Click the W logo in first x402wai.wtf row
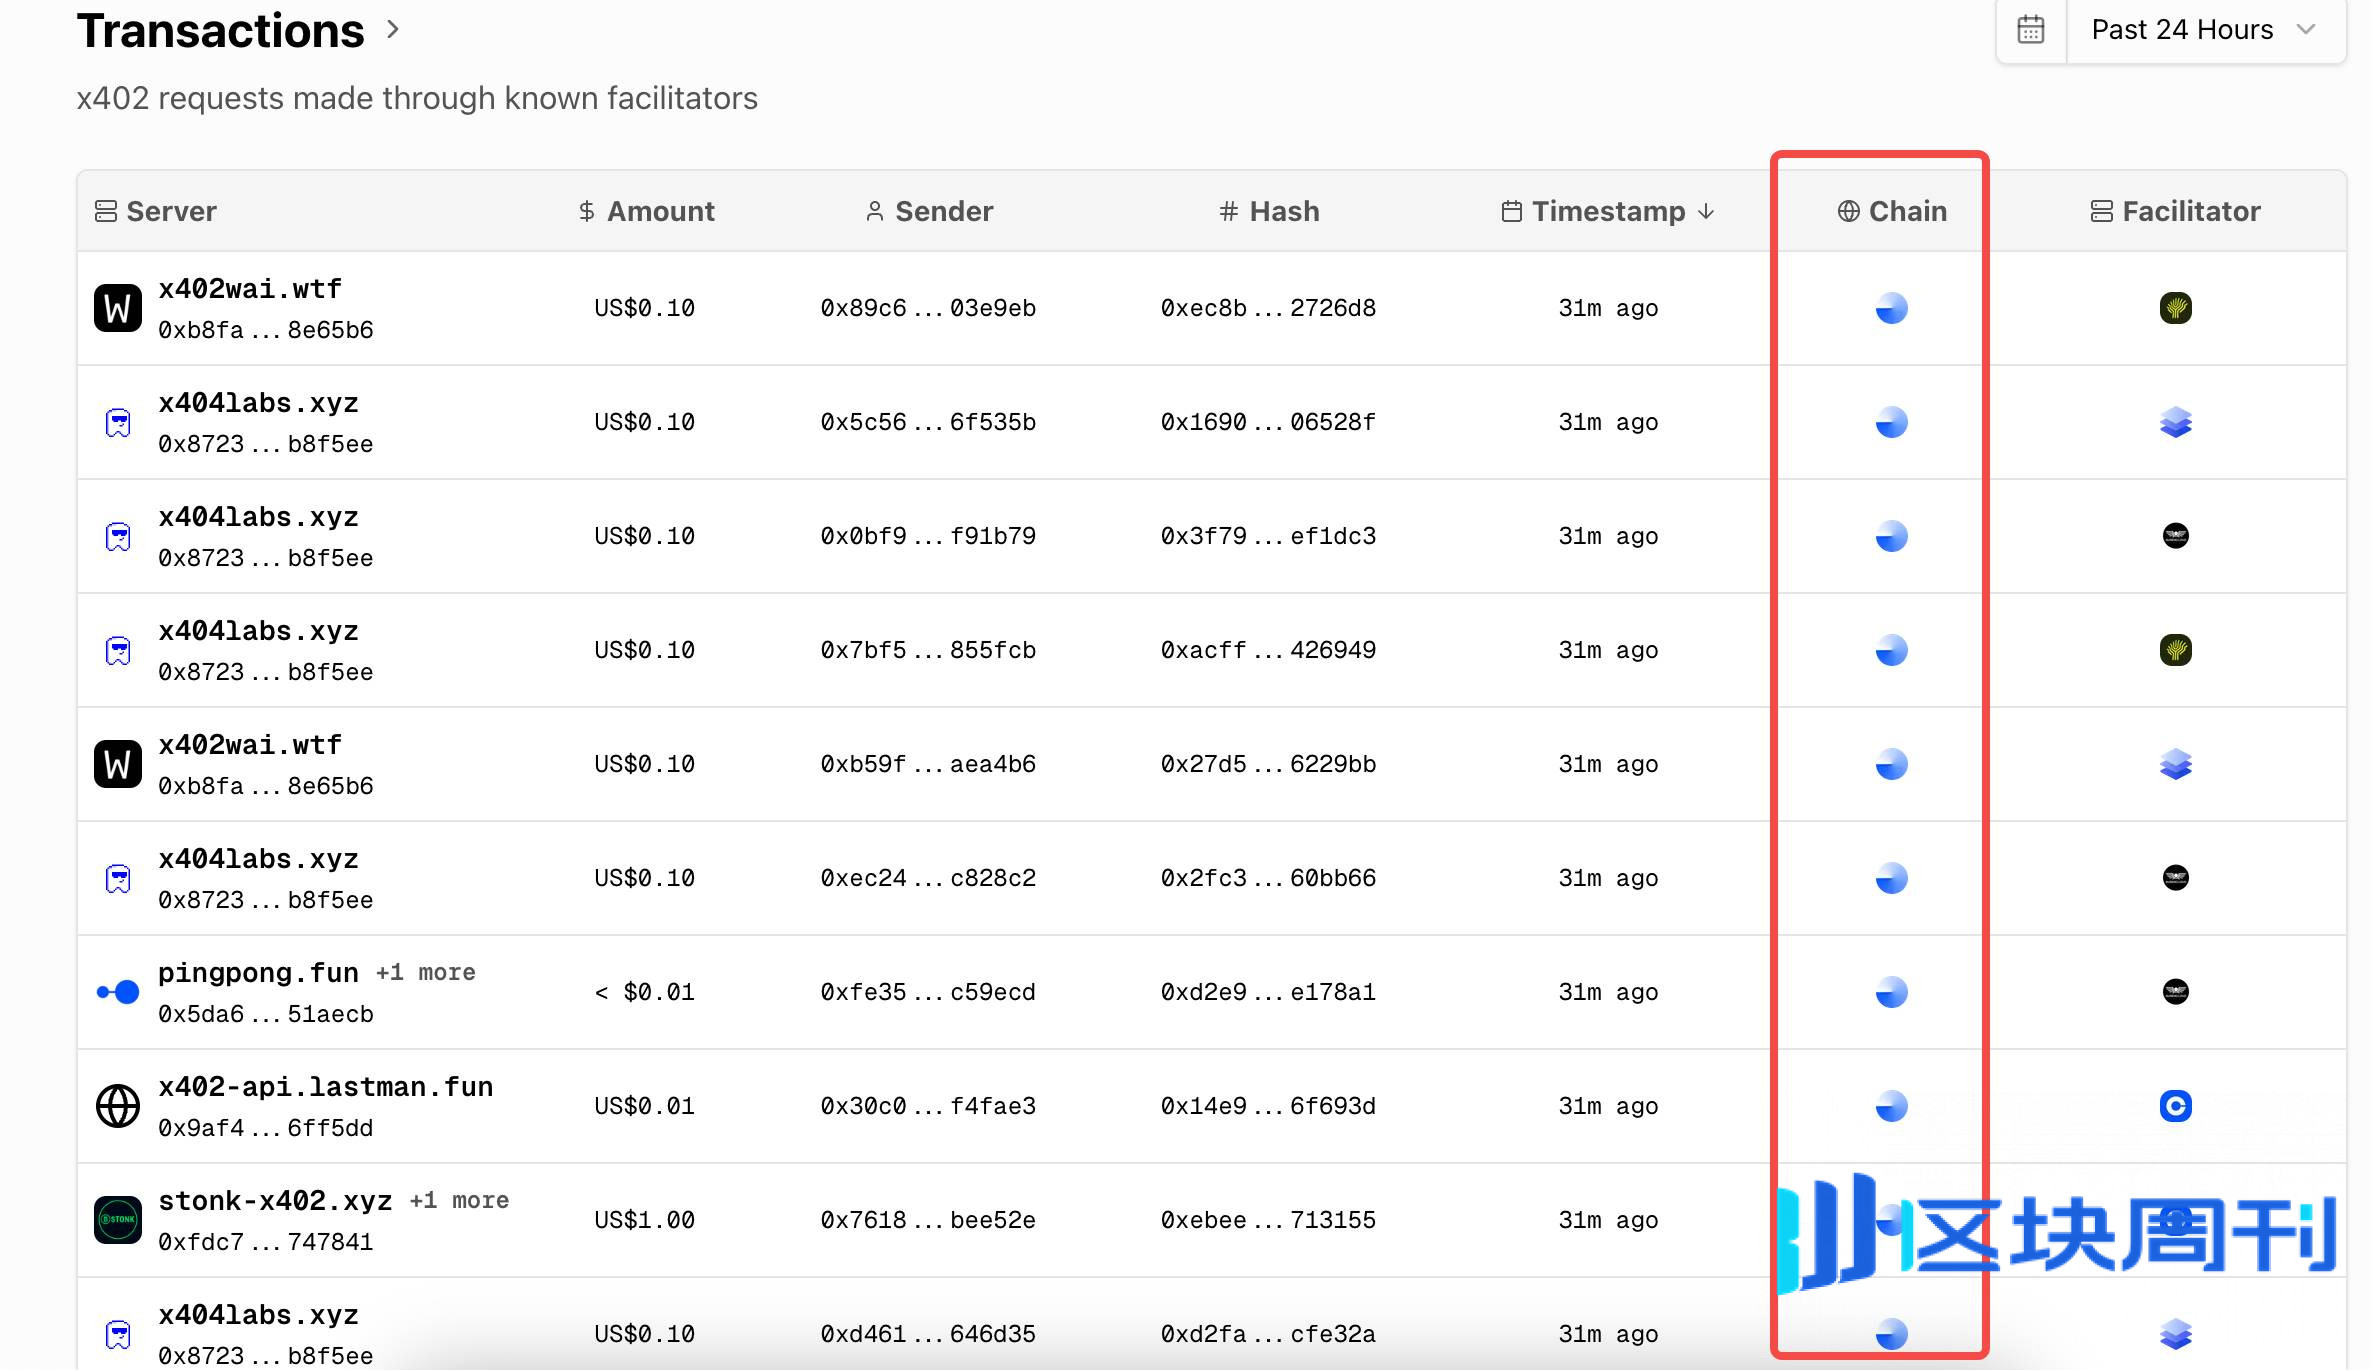This screenshot has height=1370, width=2372. point(117,308)
